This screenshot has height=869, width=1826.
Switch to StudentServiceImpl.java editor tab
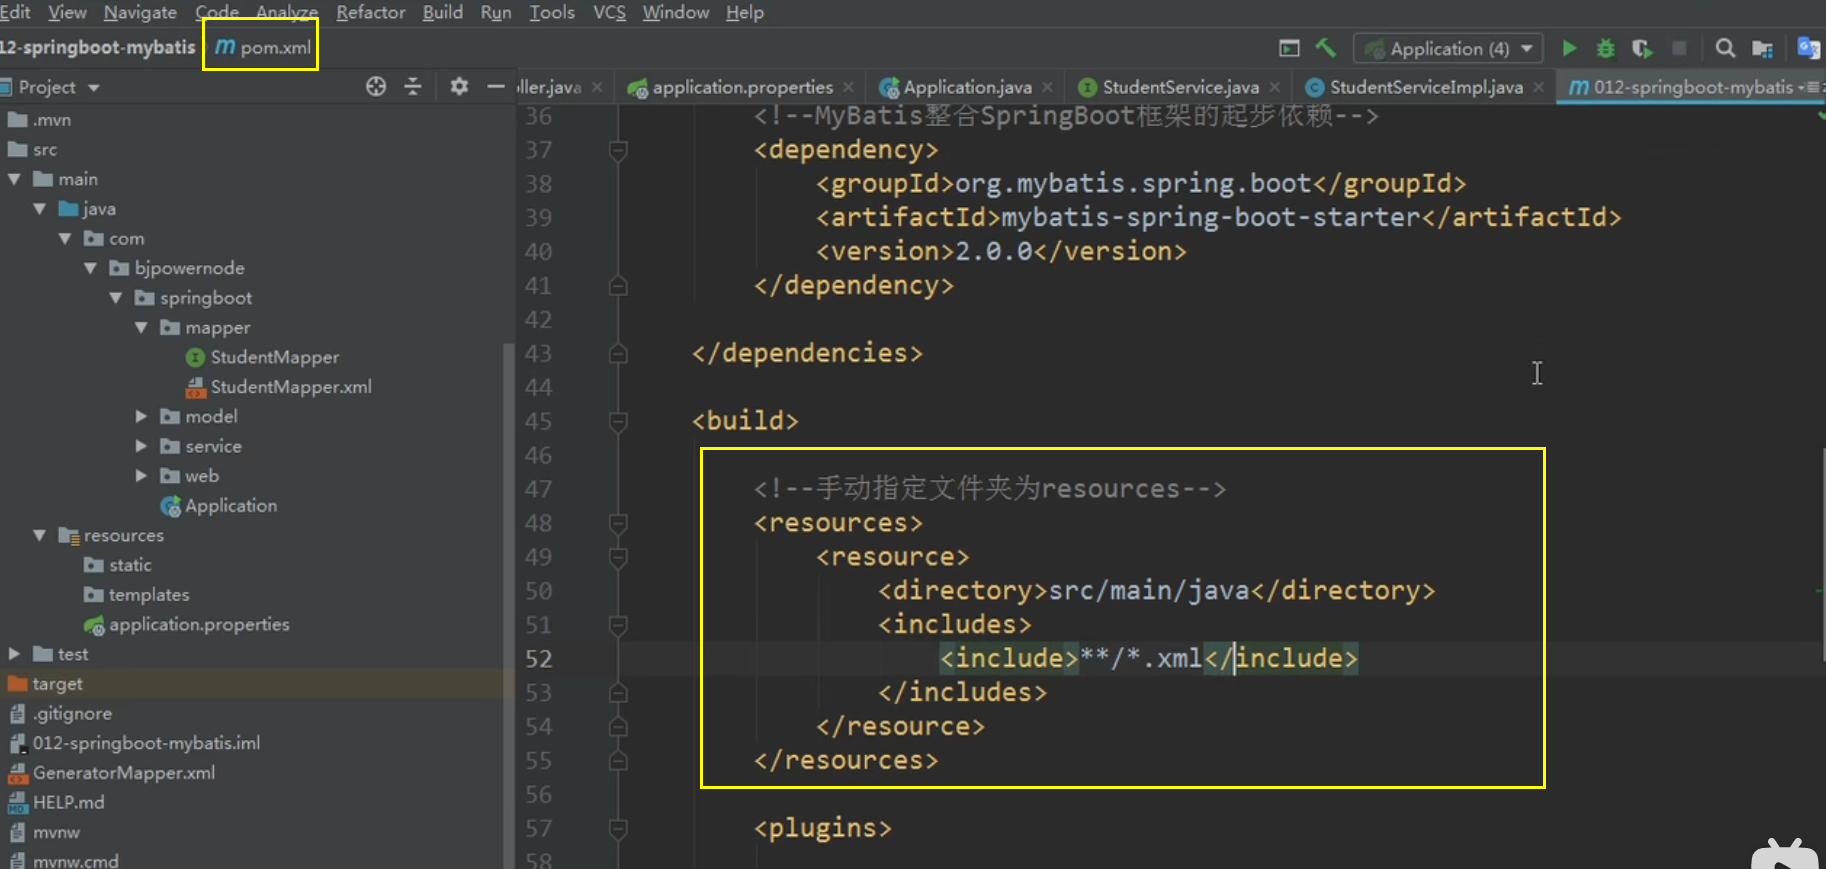coord(1425,88)
